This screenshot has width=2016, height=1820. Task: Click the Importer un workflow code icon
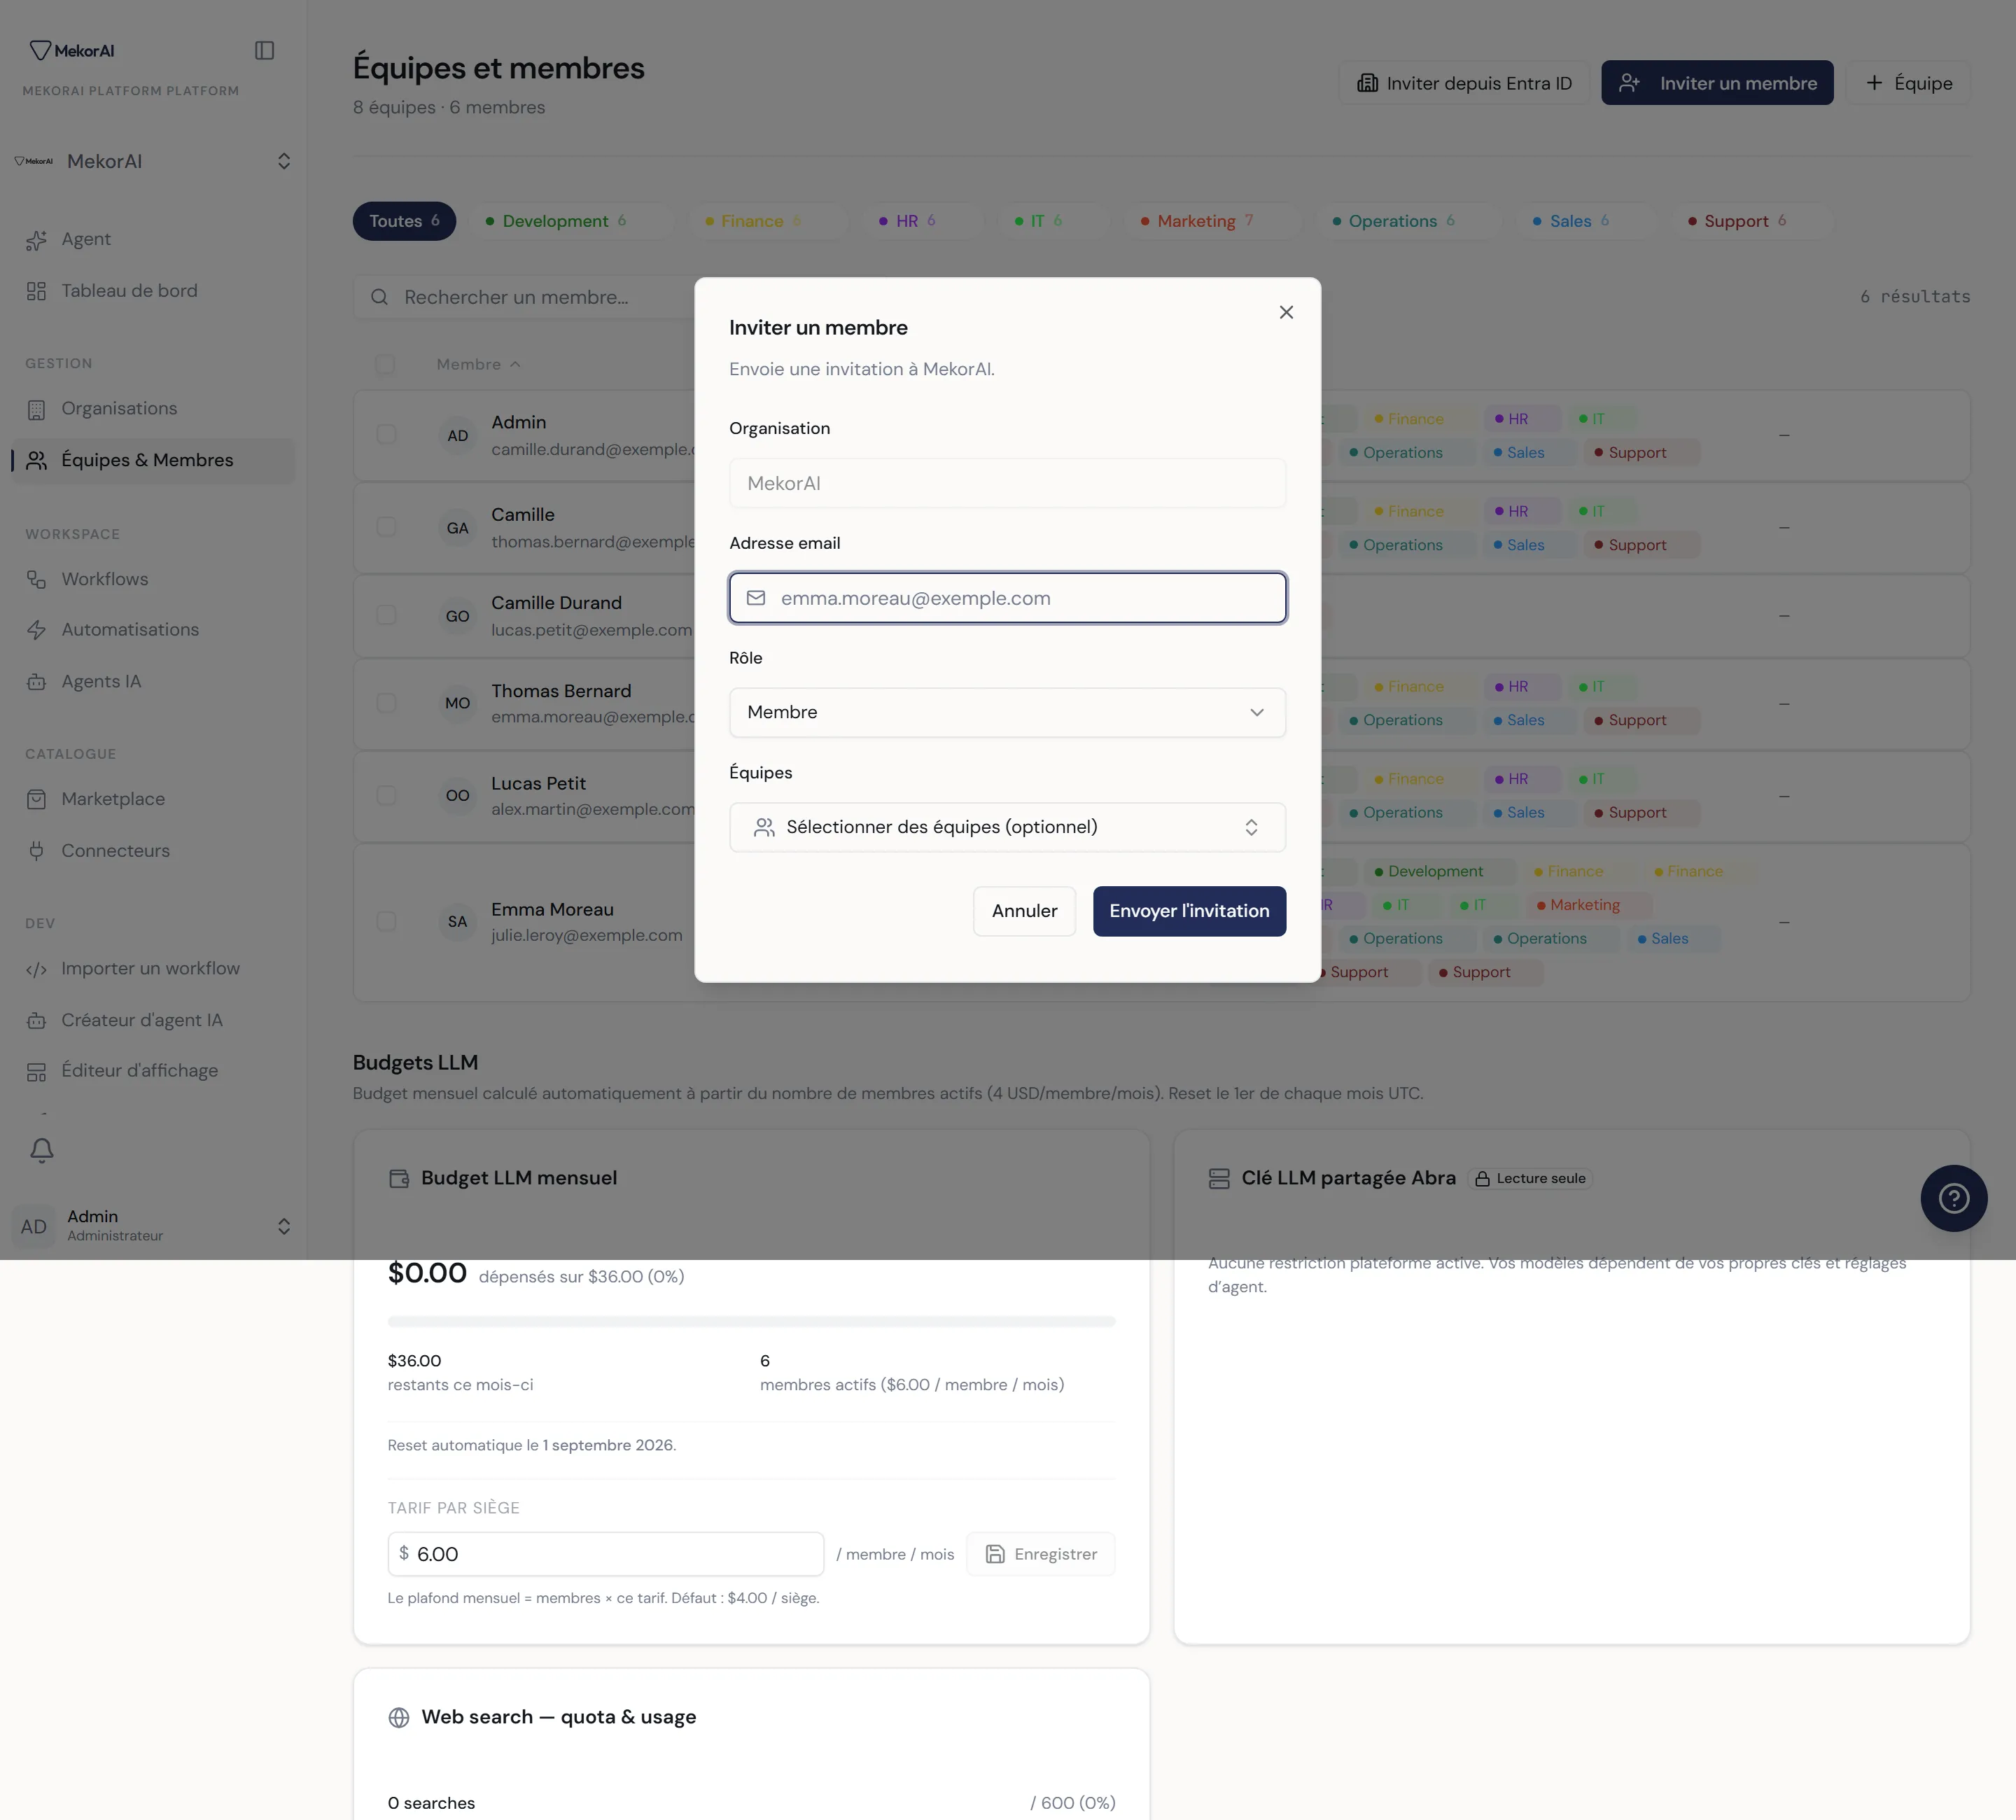tap(37, 969)
